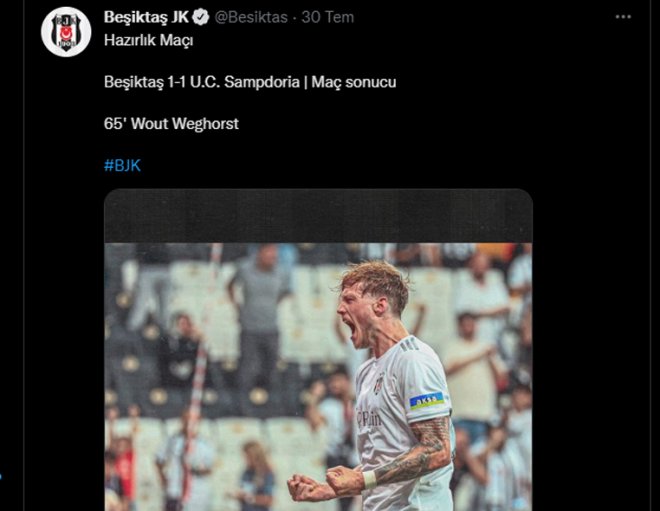Click the Beşiktaş JK profile avatar
The image size is (660, 511).
[x=66, y=31]
